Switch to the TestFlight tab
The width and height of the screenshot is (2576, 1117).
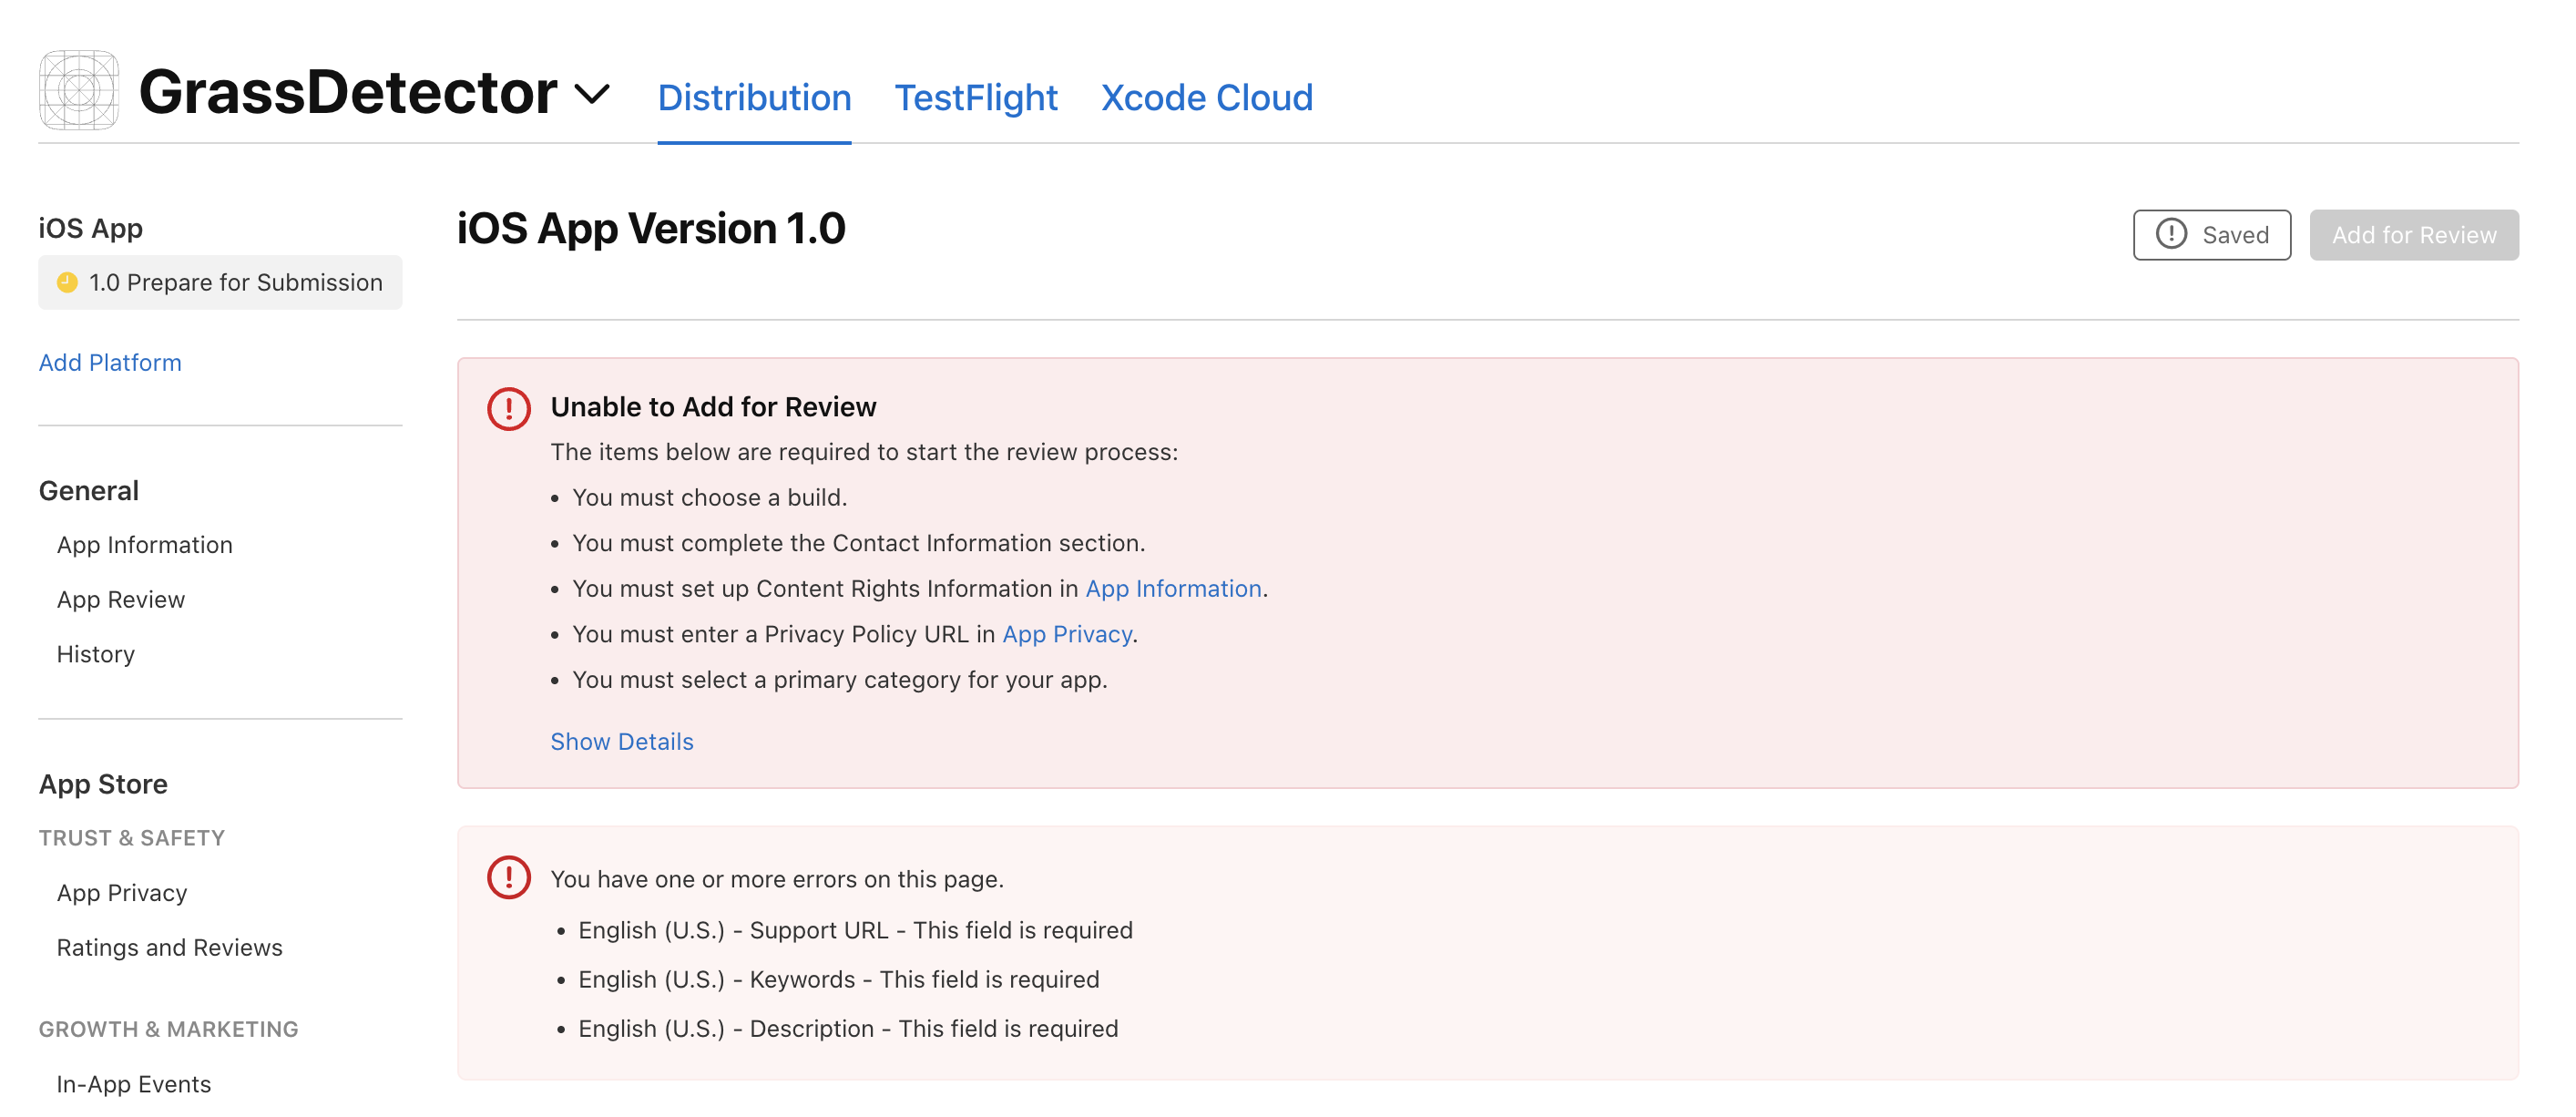(x=975, y=97)
